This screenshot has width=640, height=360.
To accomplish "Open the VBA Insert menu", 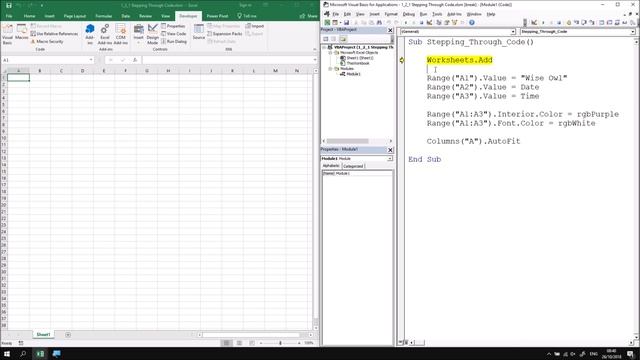I will click(374, 14).
